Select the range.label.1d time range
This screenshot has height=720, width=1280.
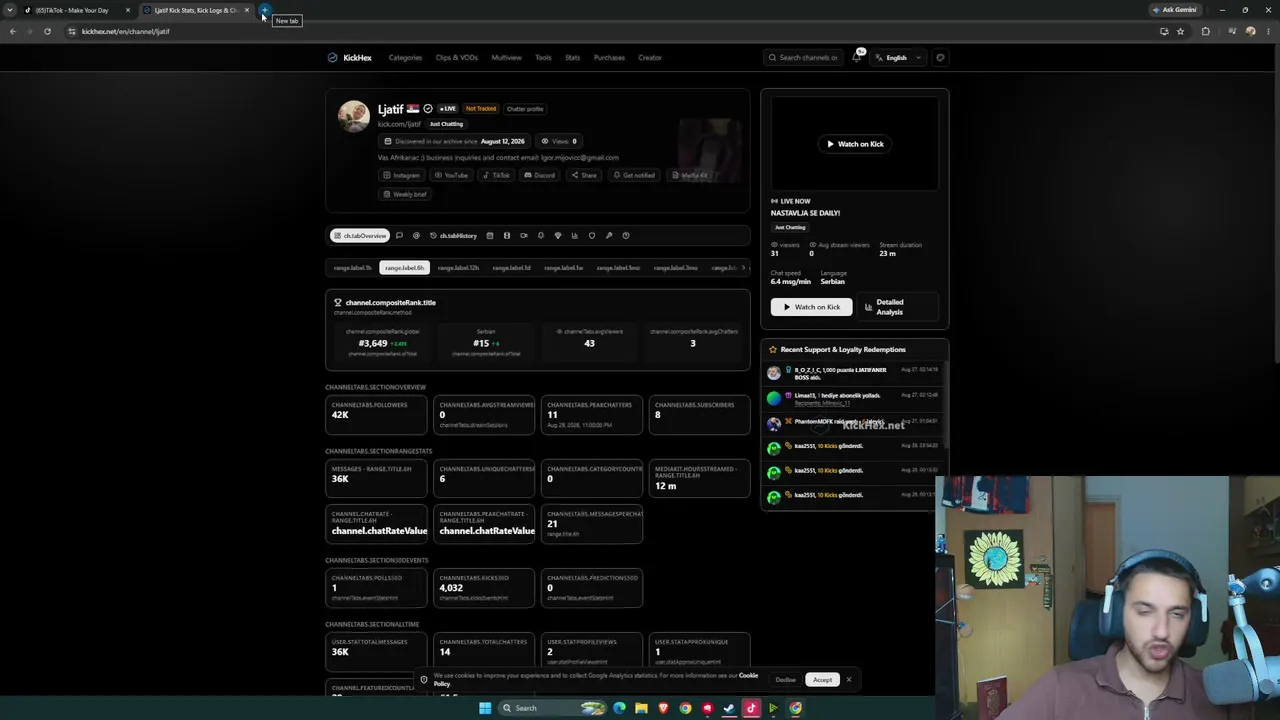point(511,268)
